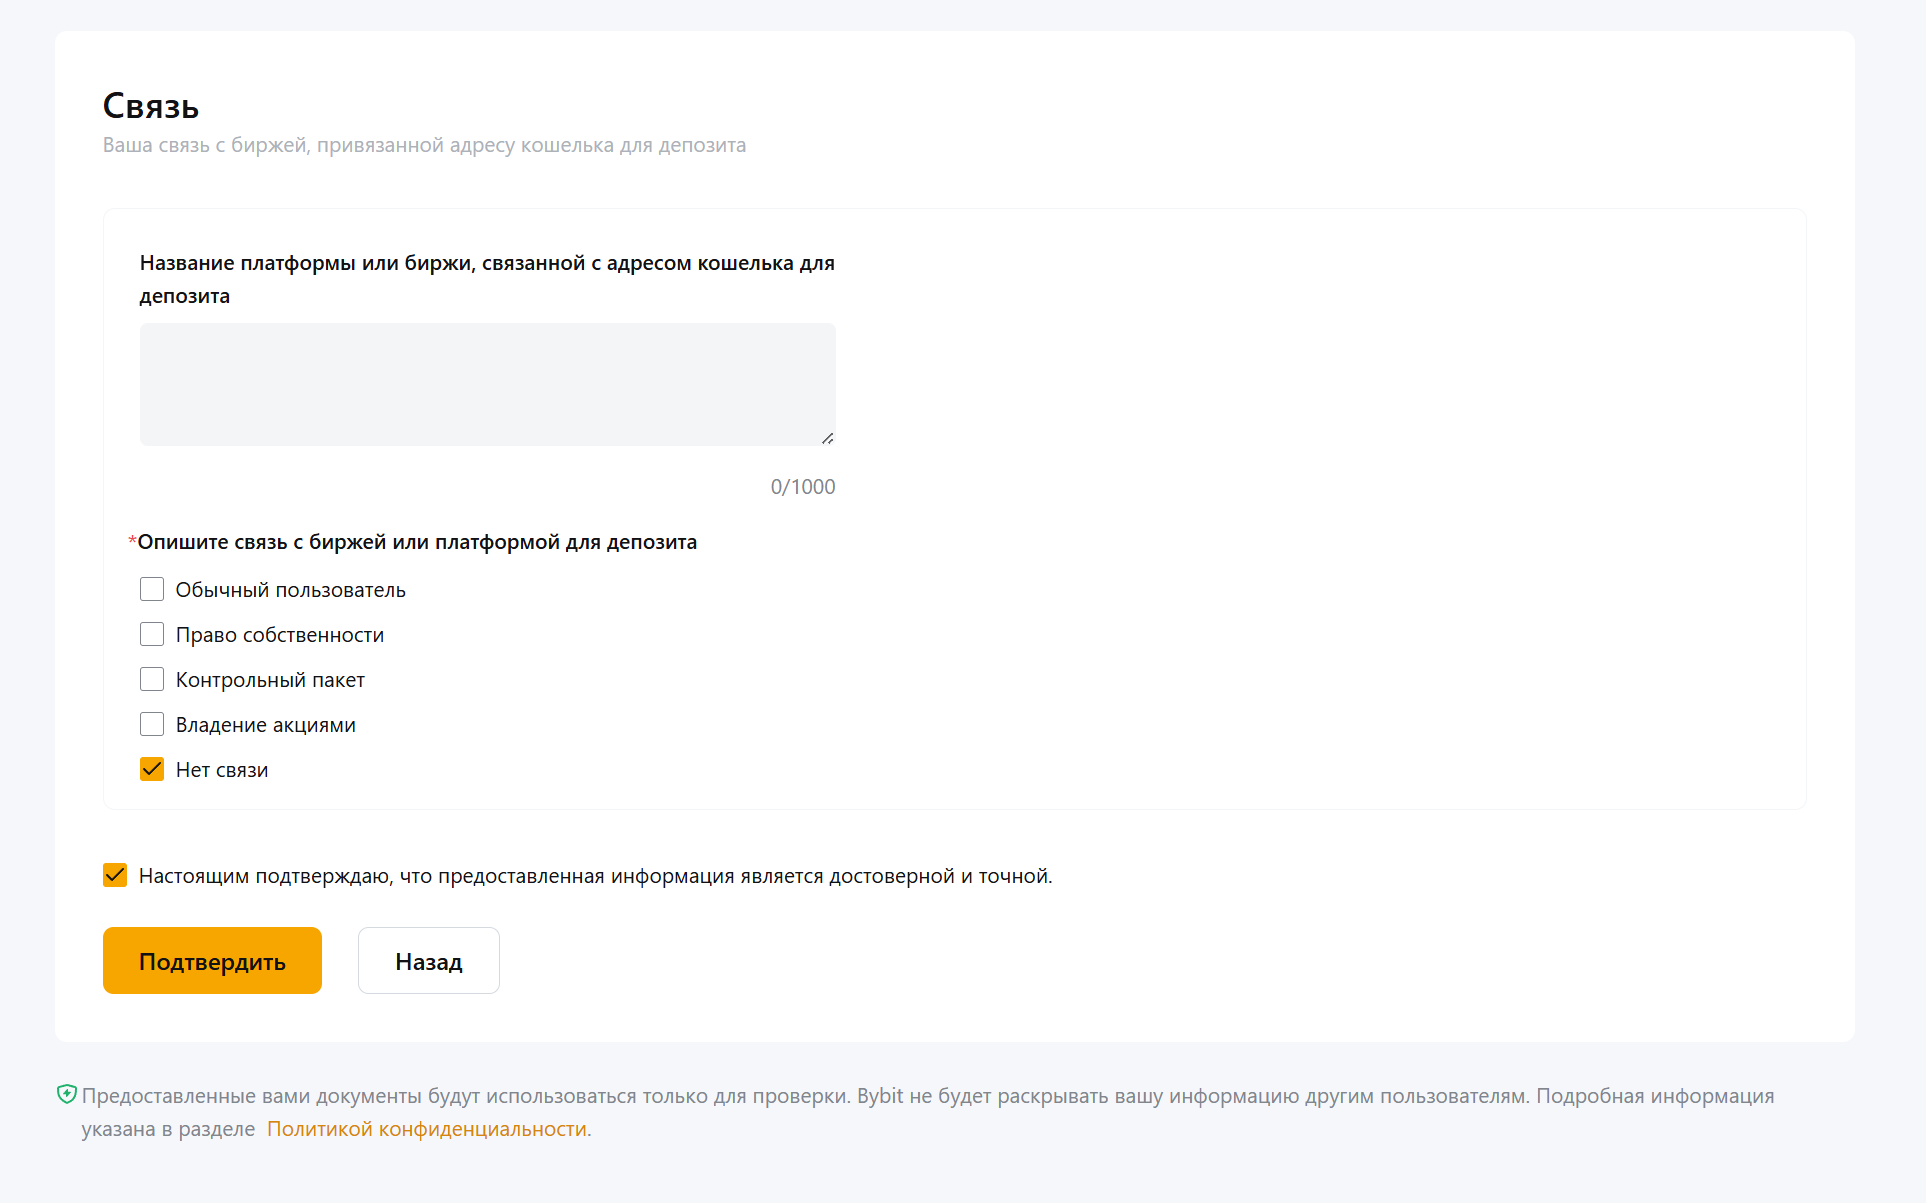Click the Связь section heading
This screenshot has width=1926, height=1203.
click(x=151, y=106)
